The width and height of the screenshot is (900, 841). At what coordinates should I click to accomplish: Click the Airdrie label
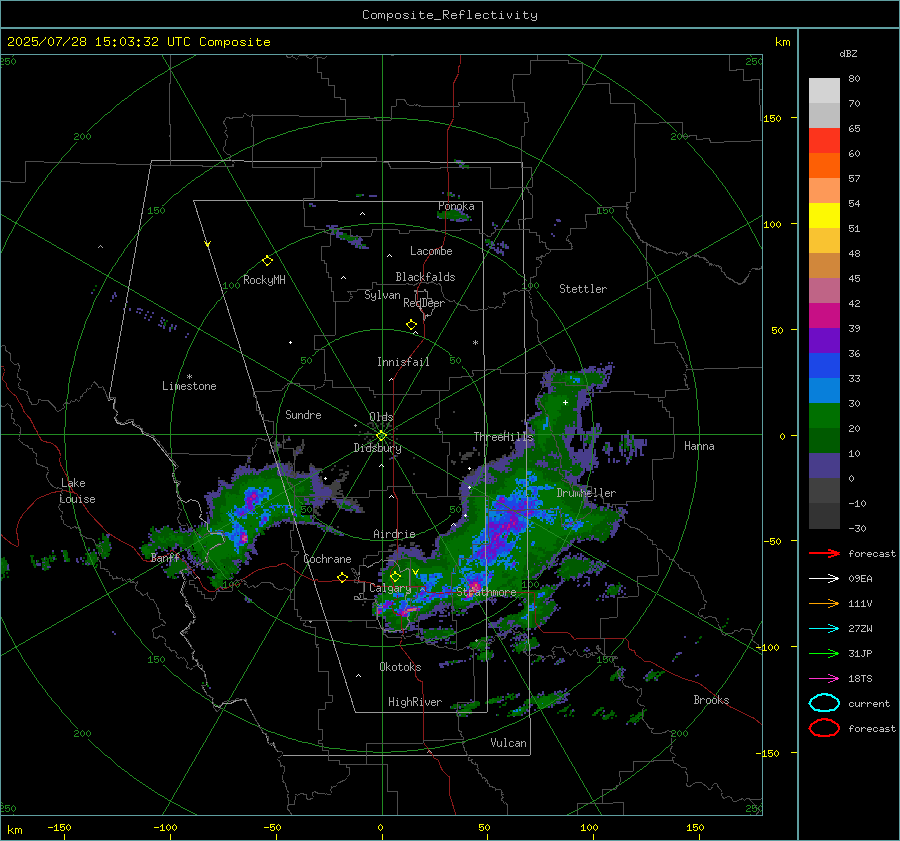point(394,534)
